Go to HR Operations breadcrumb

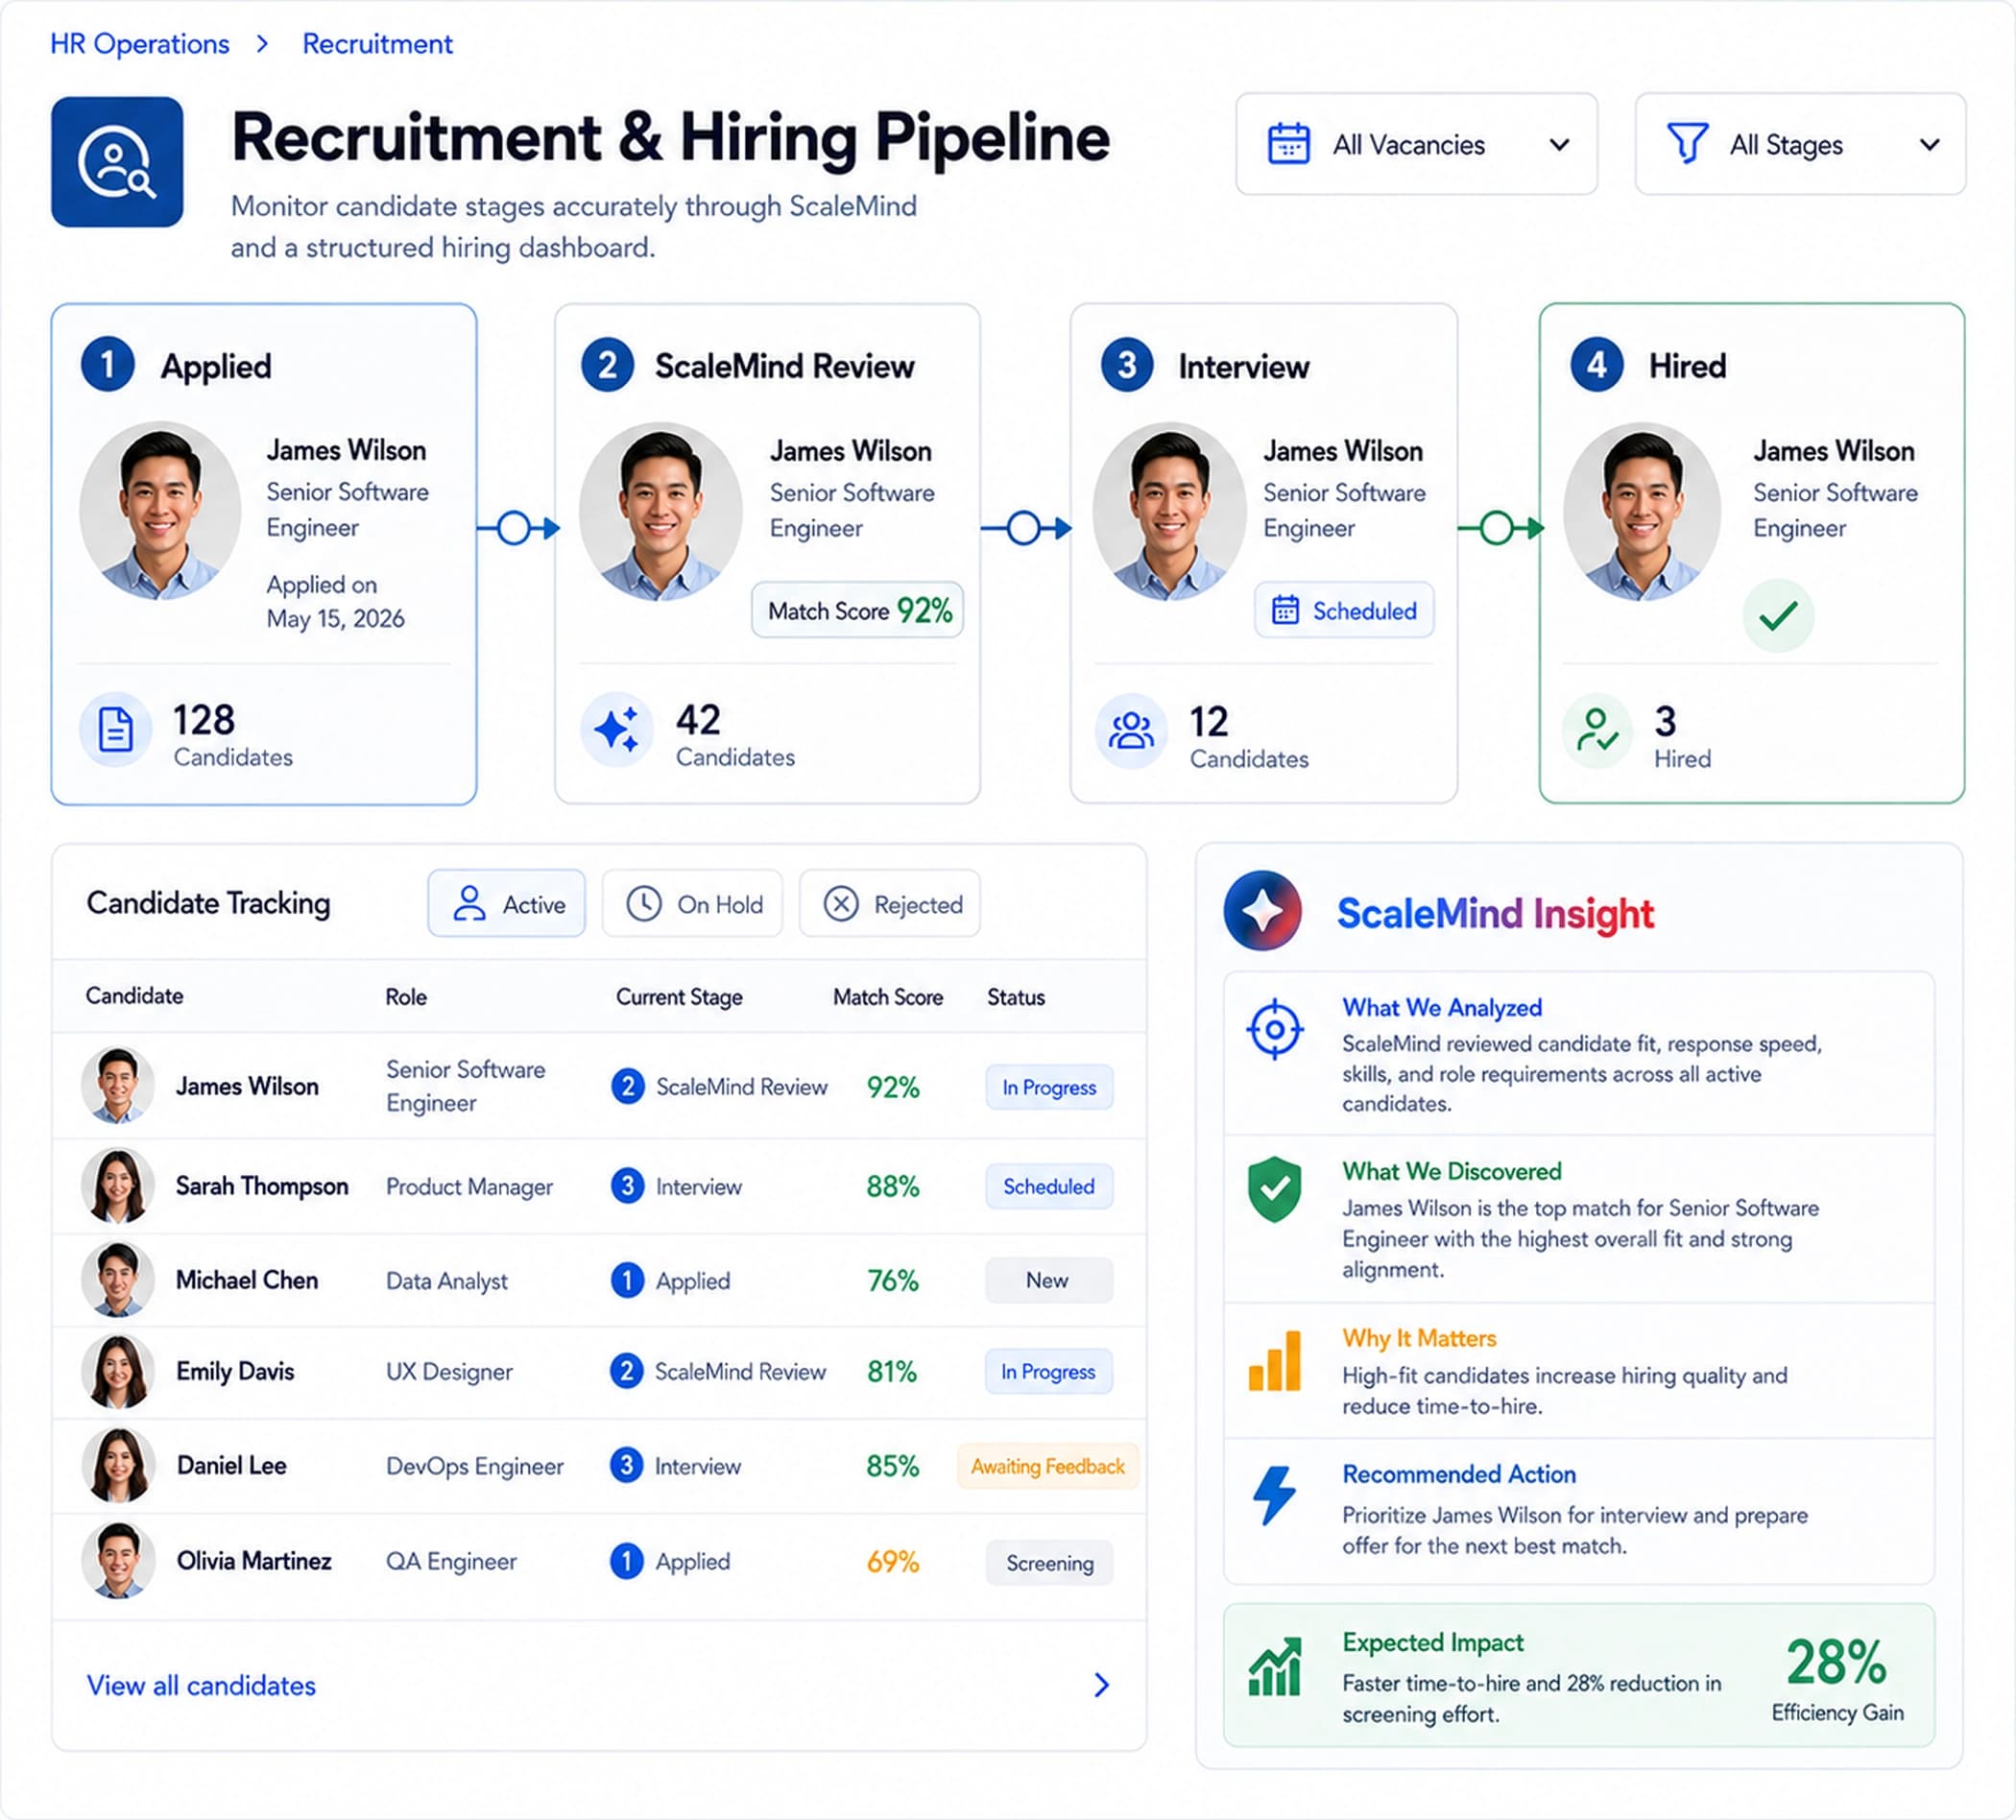click(140, 44)
